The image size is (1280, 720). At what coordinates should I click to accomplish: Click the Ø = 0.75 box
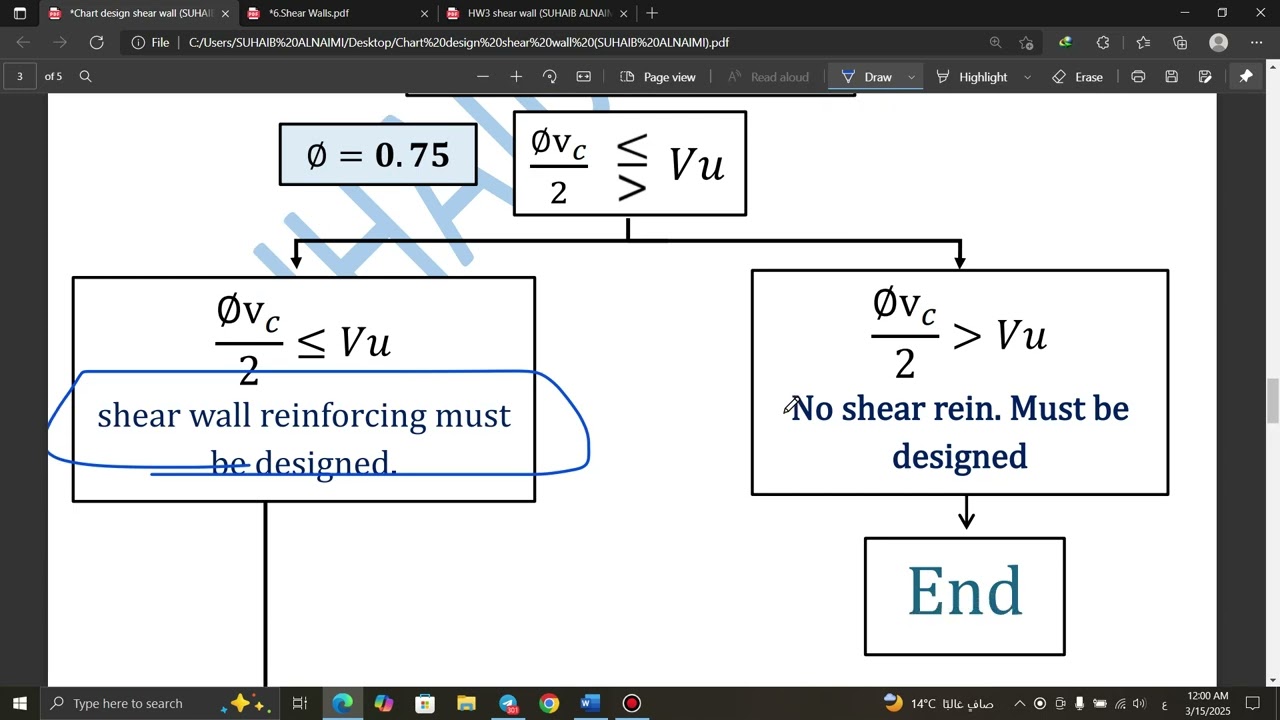tap(378, 155)
